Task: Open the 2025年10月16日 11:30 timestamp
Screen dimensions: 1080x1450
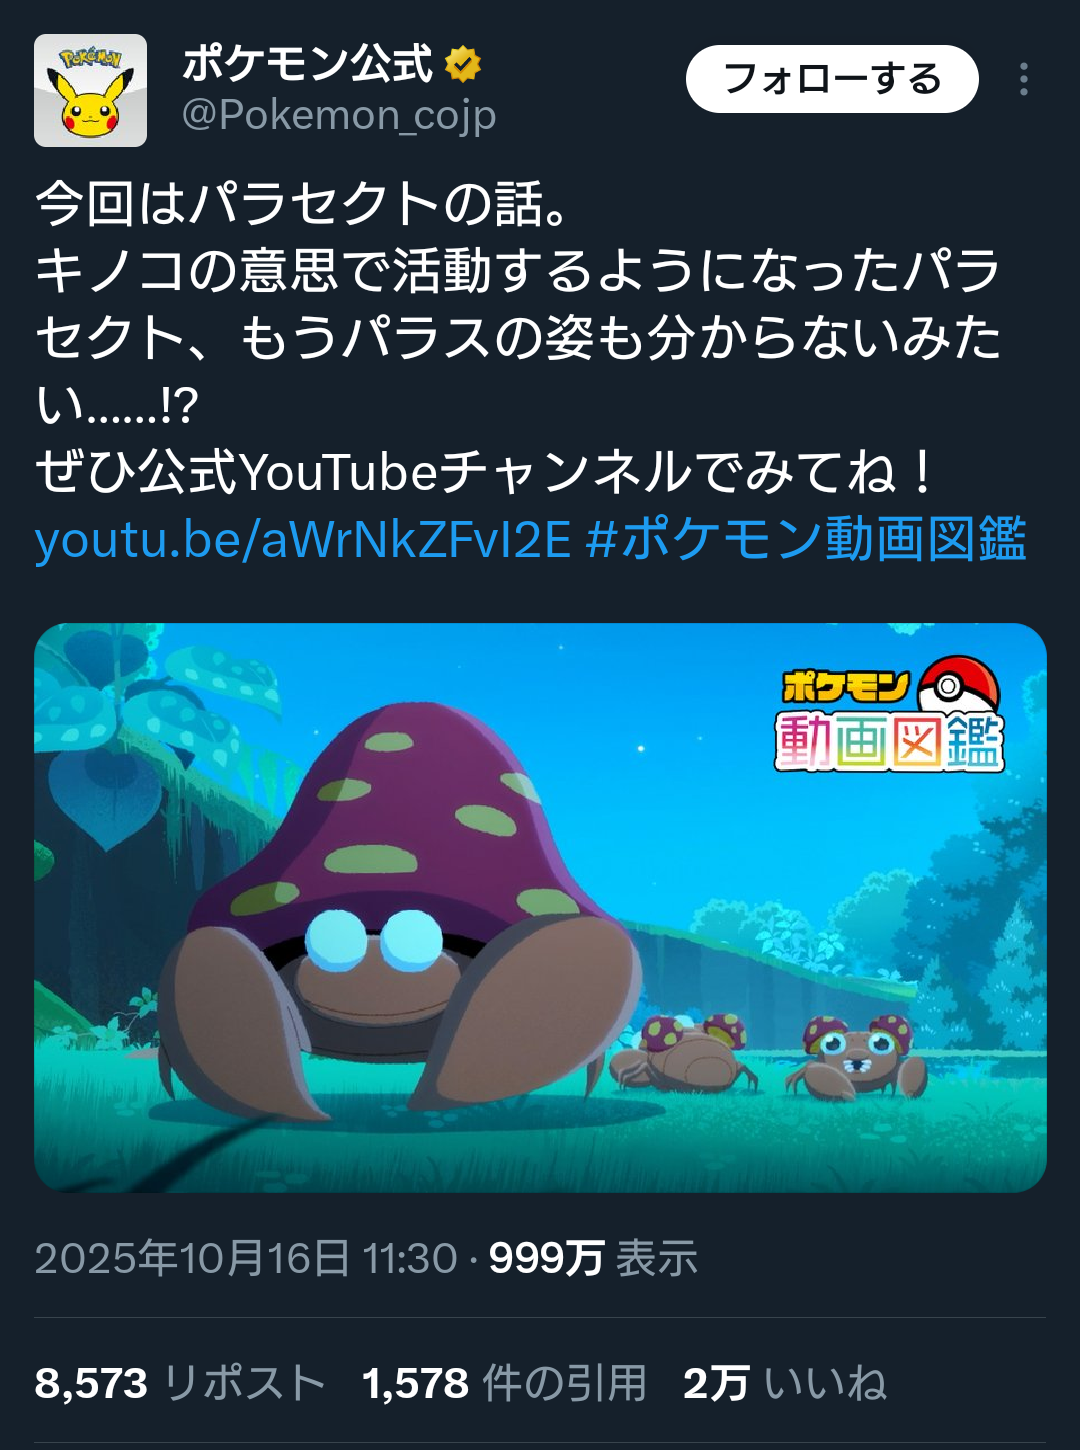Action: pyautogui.click(x=246, y=1258)
